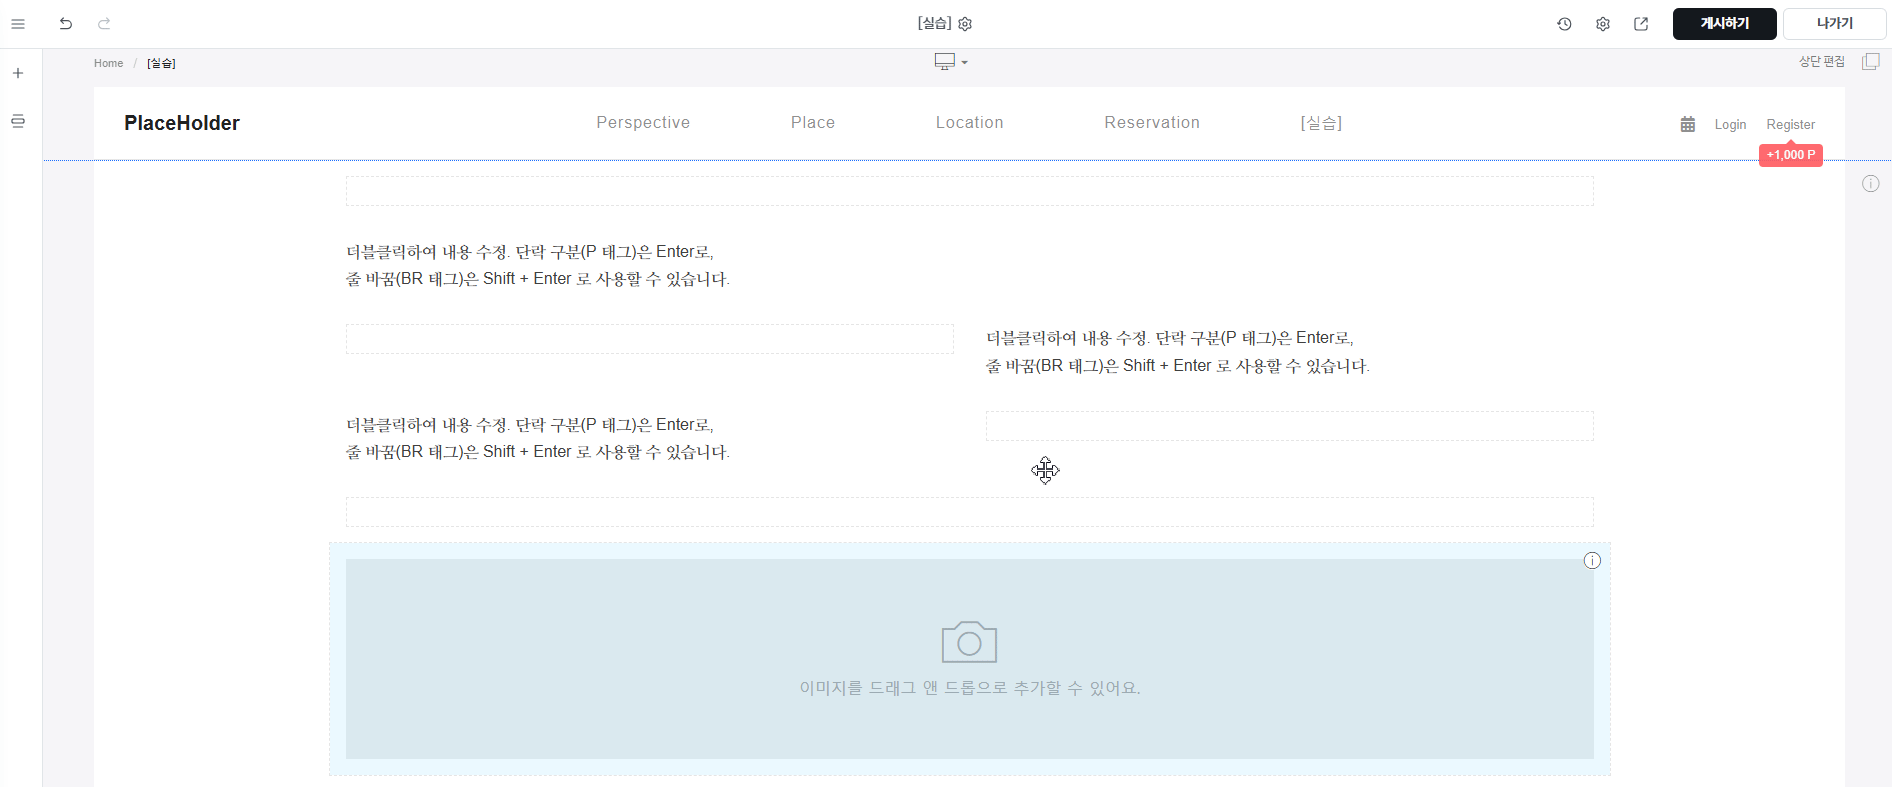Click the +1,000 P badge
This screenshot has height=787, width=1892.
click(1791, 155)
